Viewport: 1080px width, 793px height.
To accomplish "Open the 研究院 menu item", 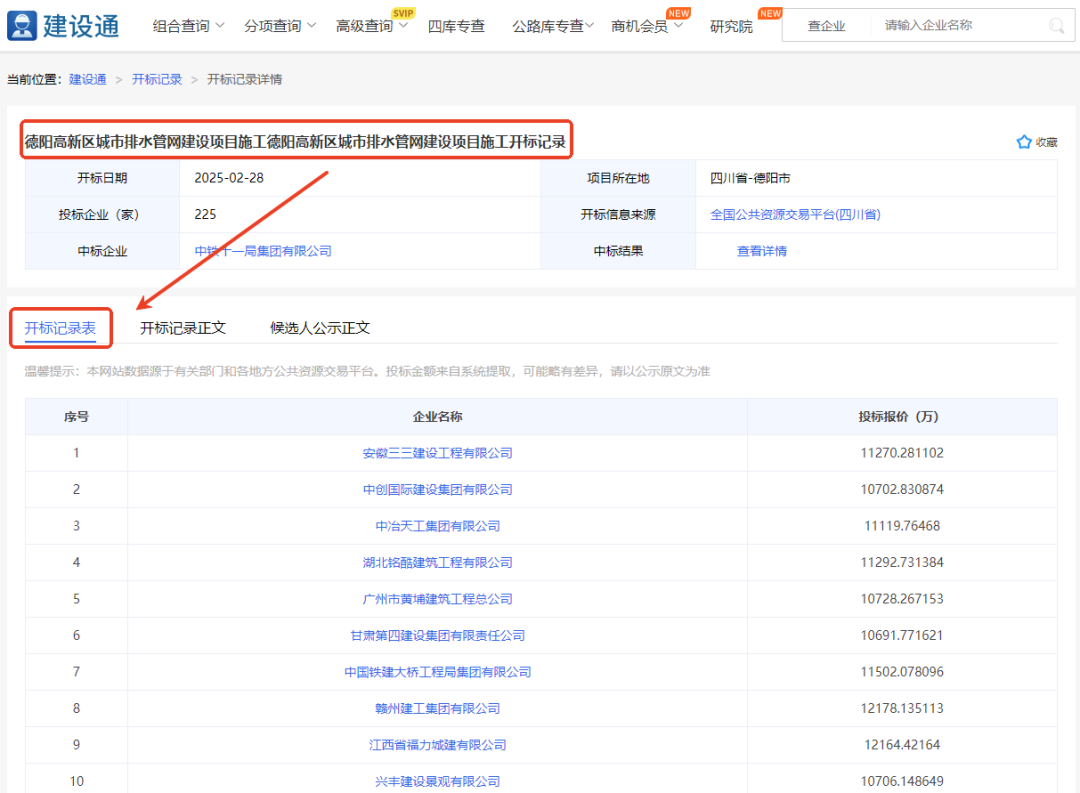I will 731,26.
